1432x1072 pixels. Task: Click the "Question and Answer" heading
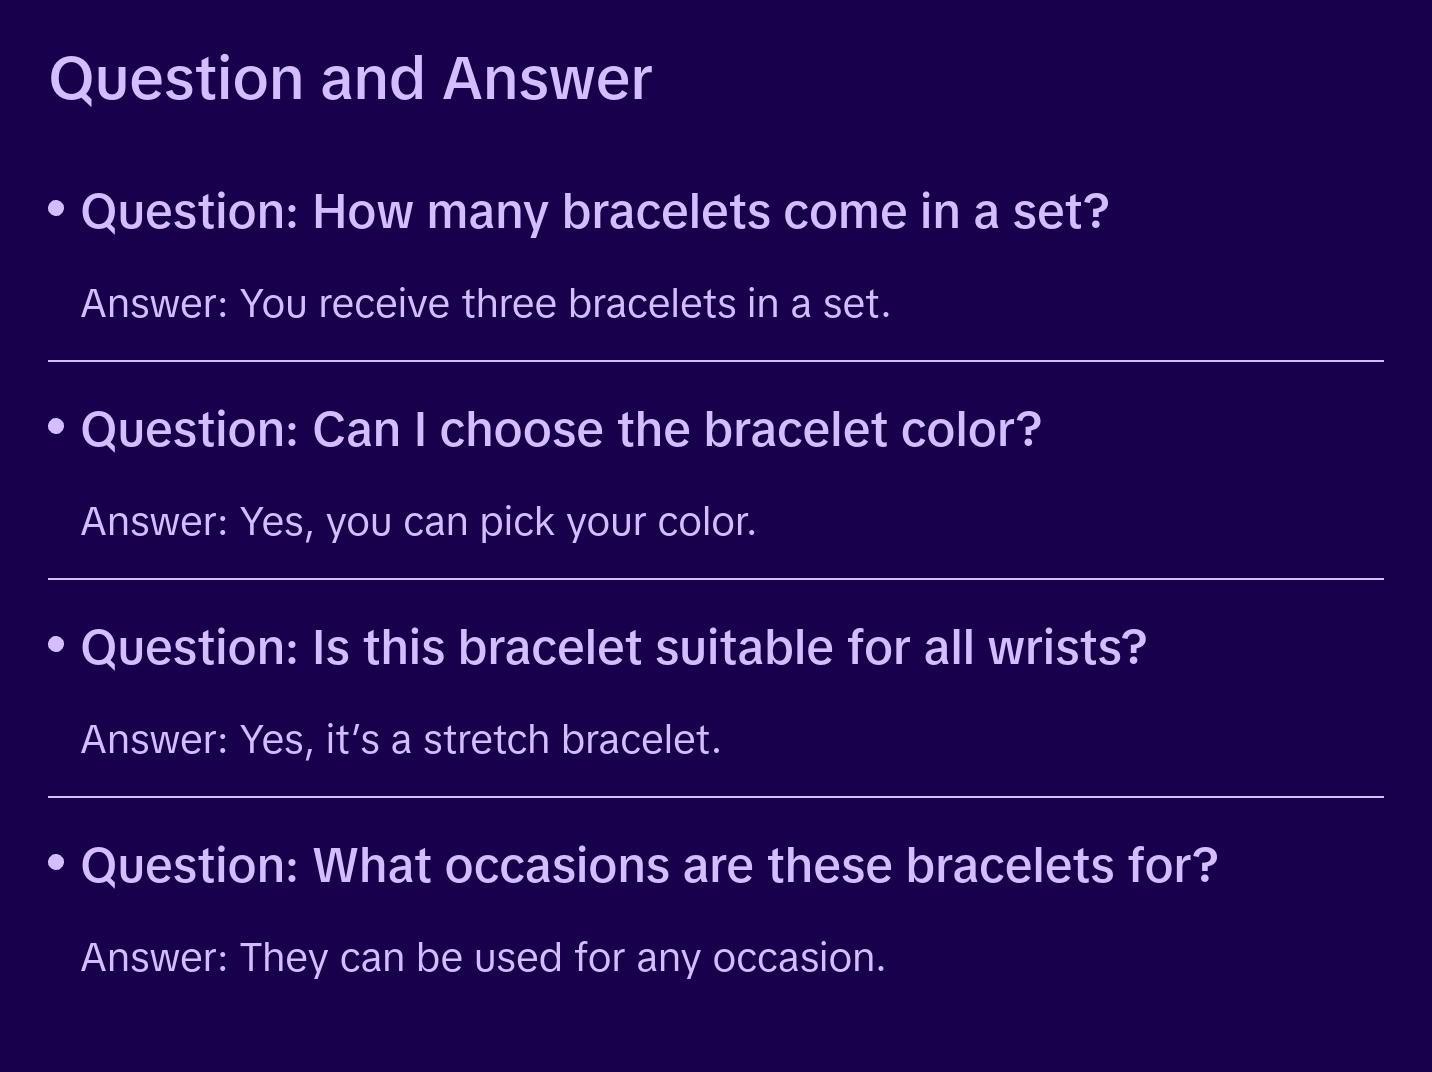click(x=350, y=78)
